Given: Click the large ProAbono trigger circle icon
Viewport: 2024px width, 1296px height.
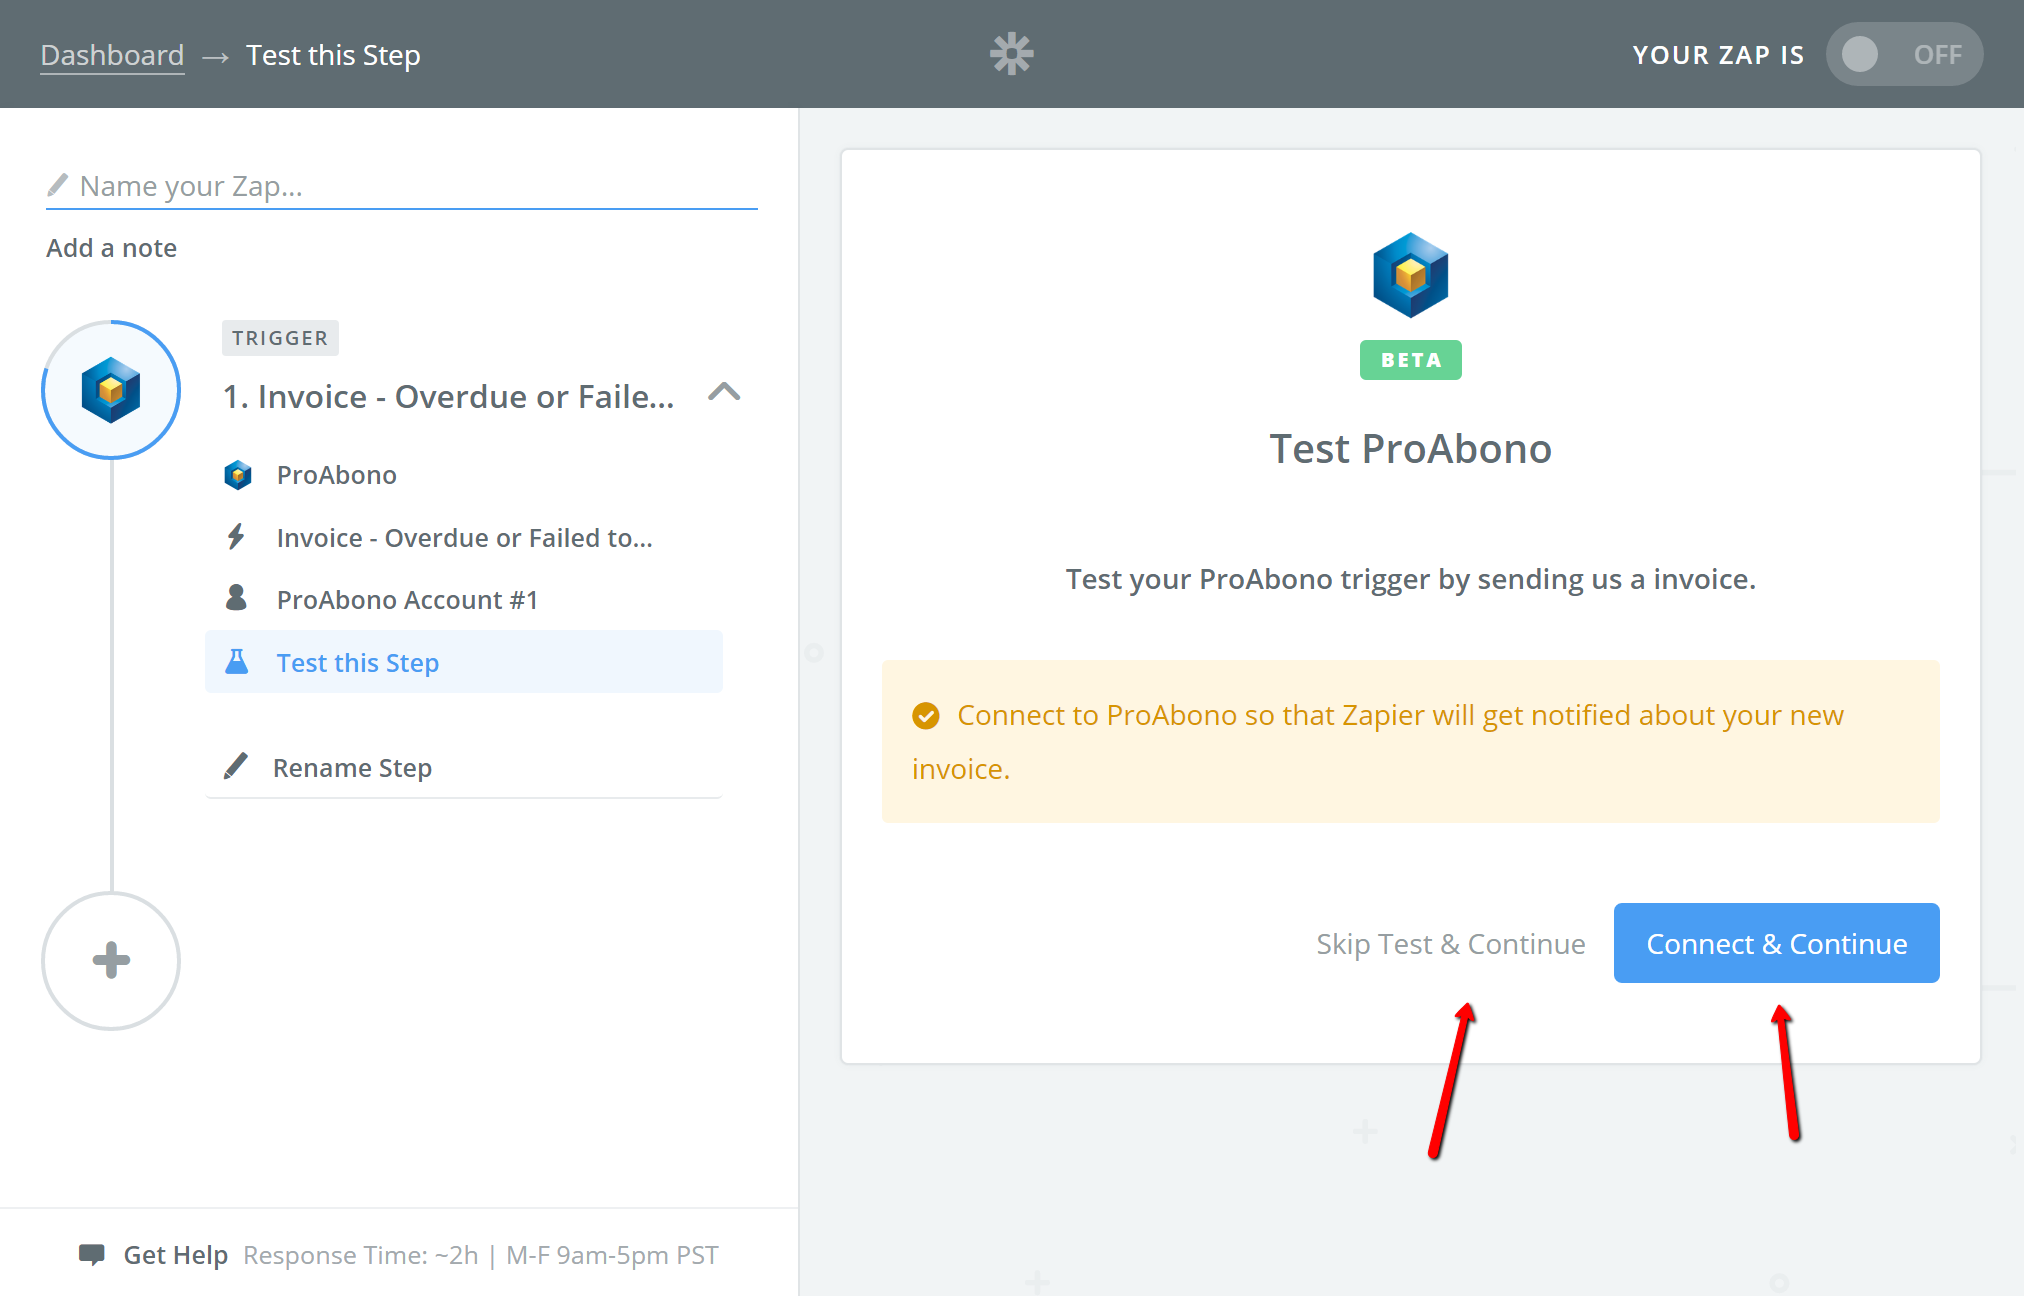Looking at the screenshot, I should [x=111, y=390].
